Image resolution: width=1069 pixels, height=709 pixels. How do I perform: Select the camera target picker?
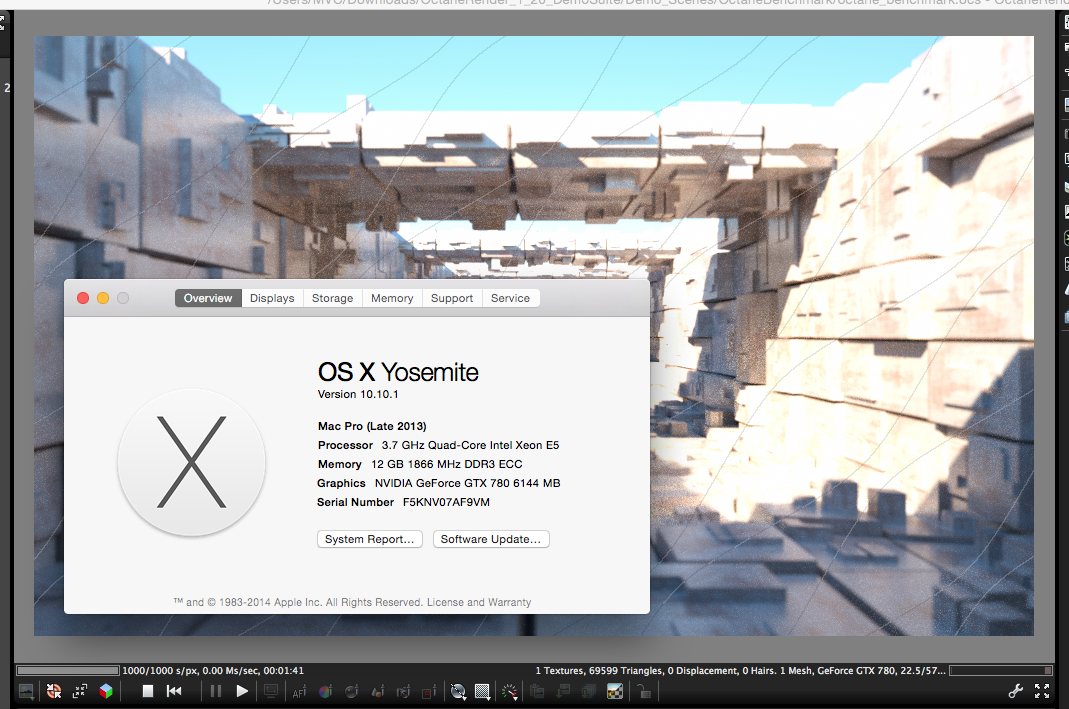coord(404,692)
